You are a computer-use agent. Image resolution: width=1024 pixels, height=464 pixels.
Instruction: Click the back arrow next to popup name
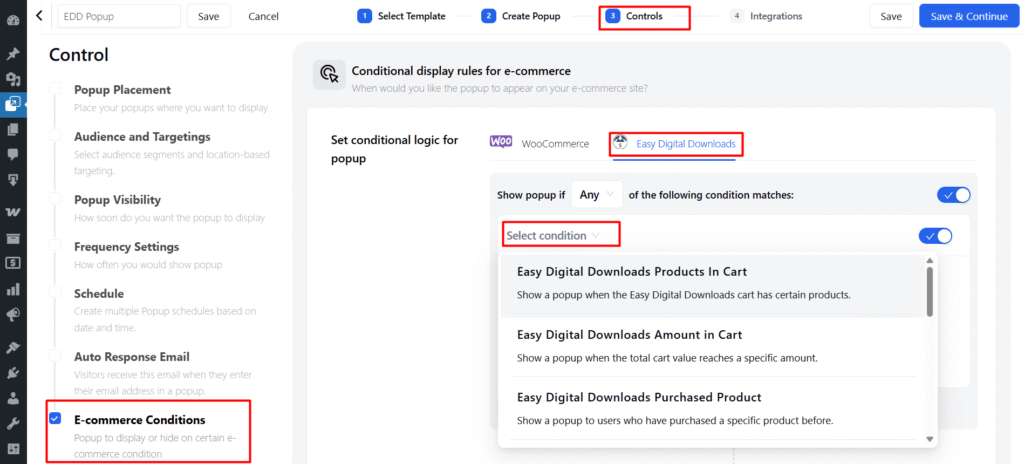(39, 16)
